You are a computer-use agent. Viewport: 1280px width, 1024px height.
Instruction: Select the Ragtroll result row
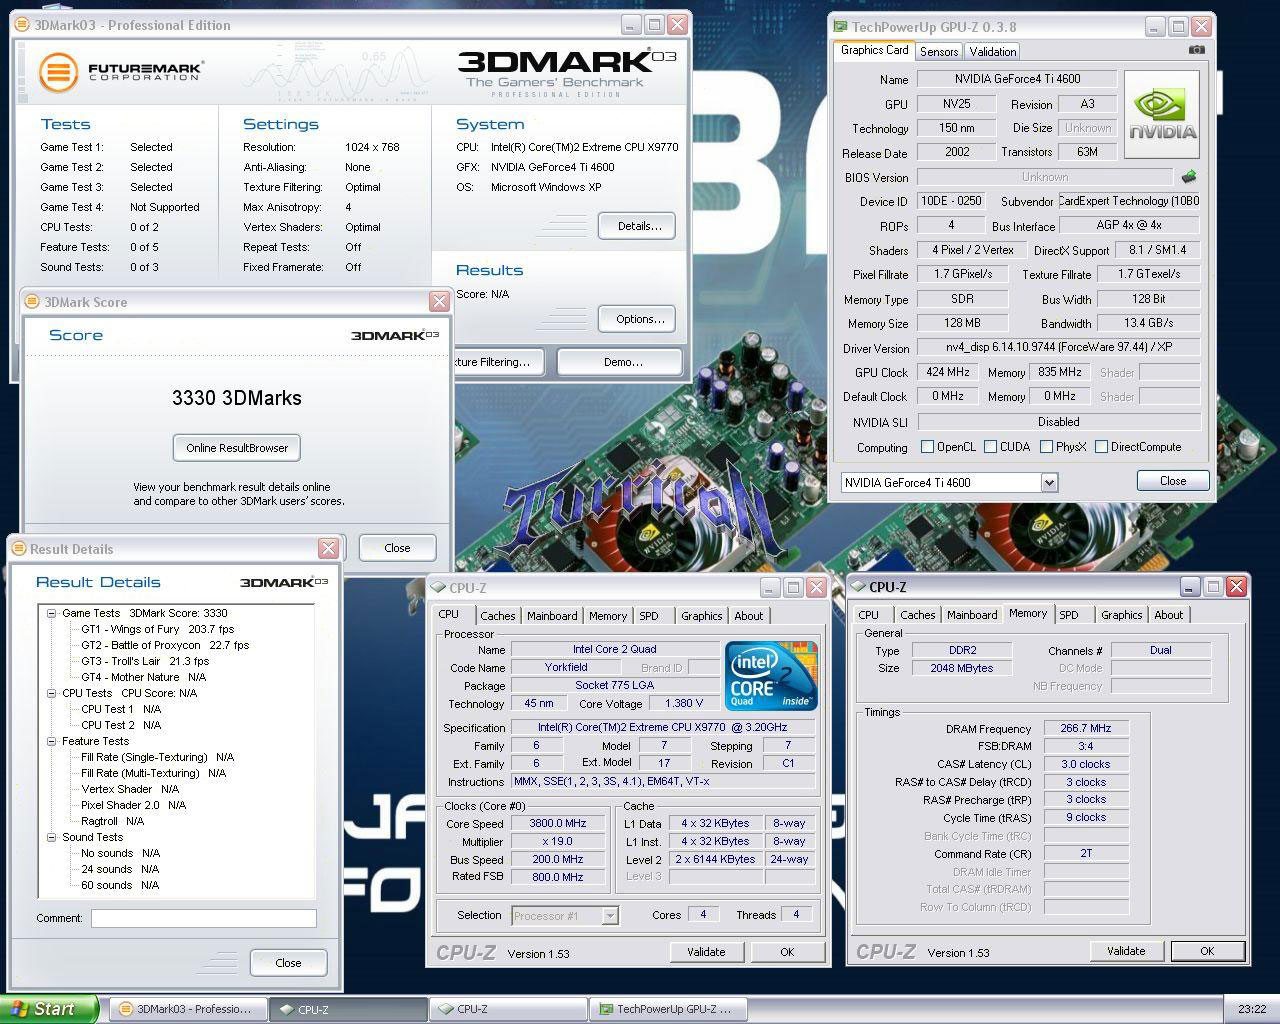(x=112, y=821)
